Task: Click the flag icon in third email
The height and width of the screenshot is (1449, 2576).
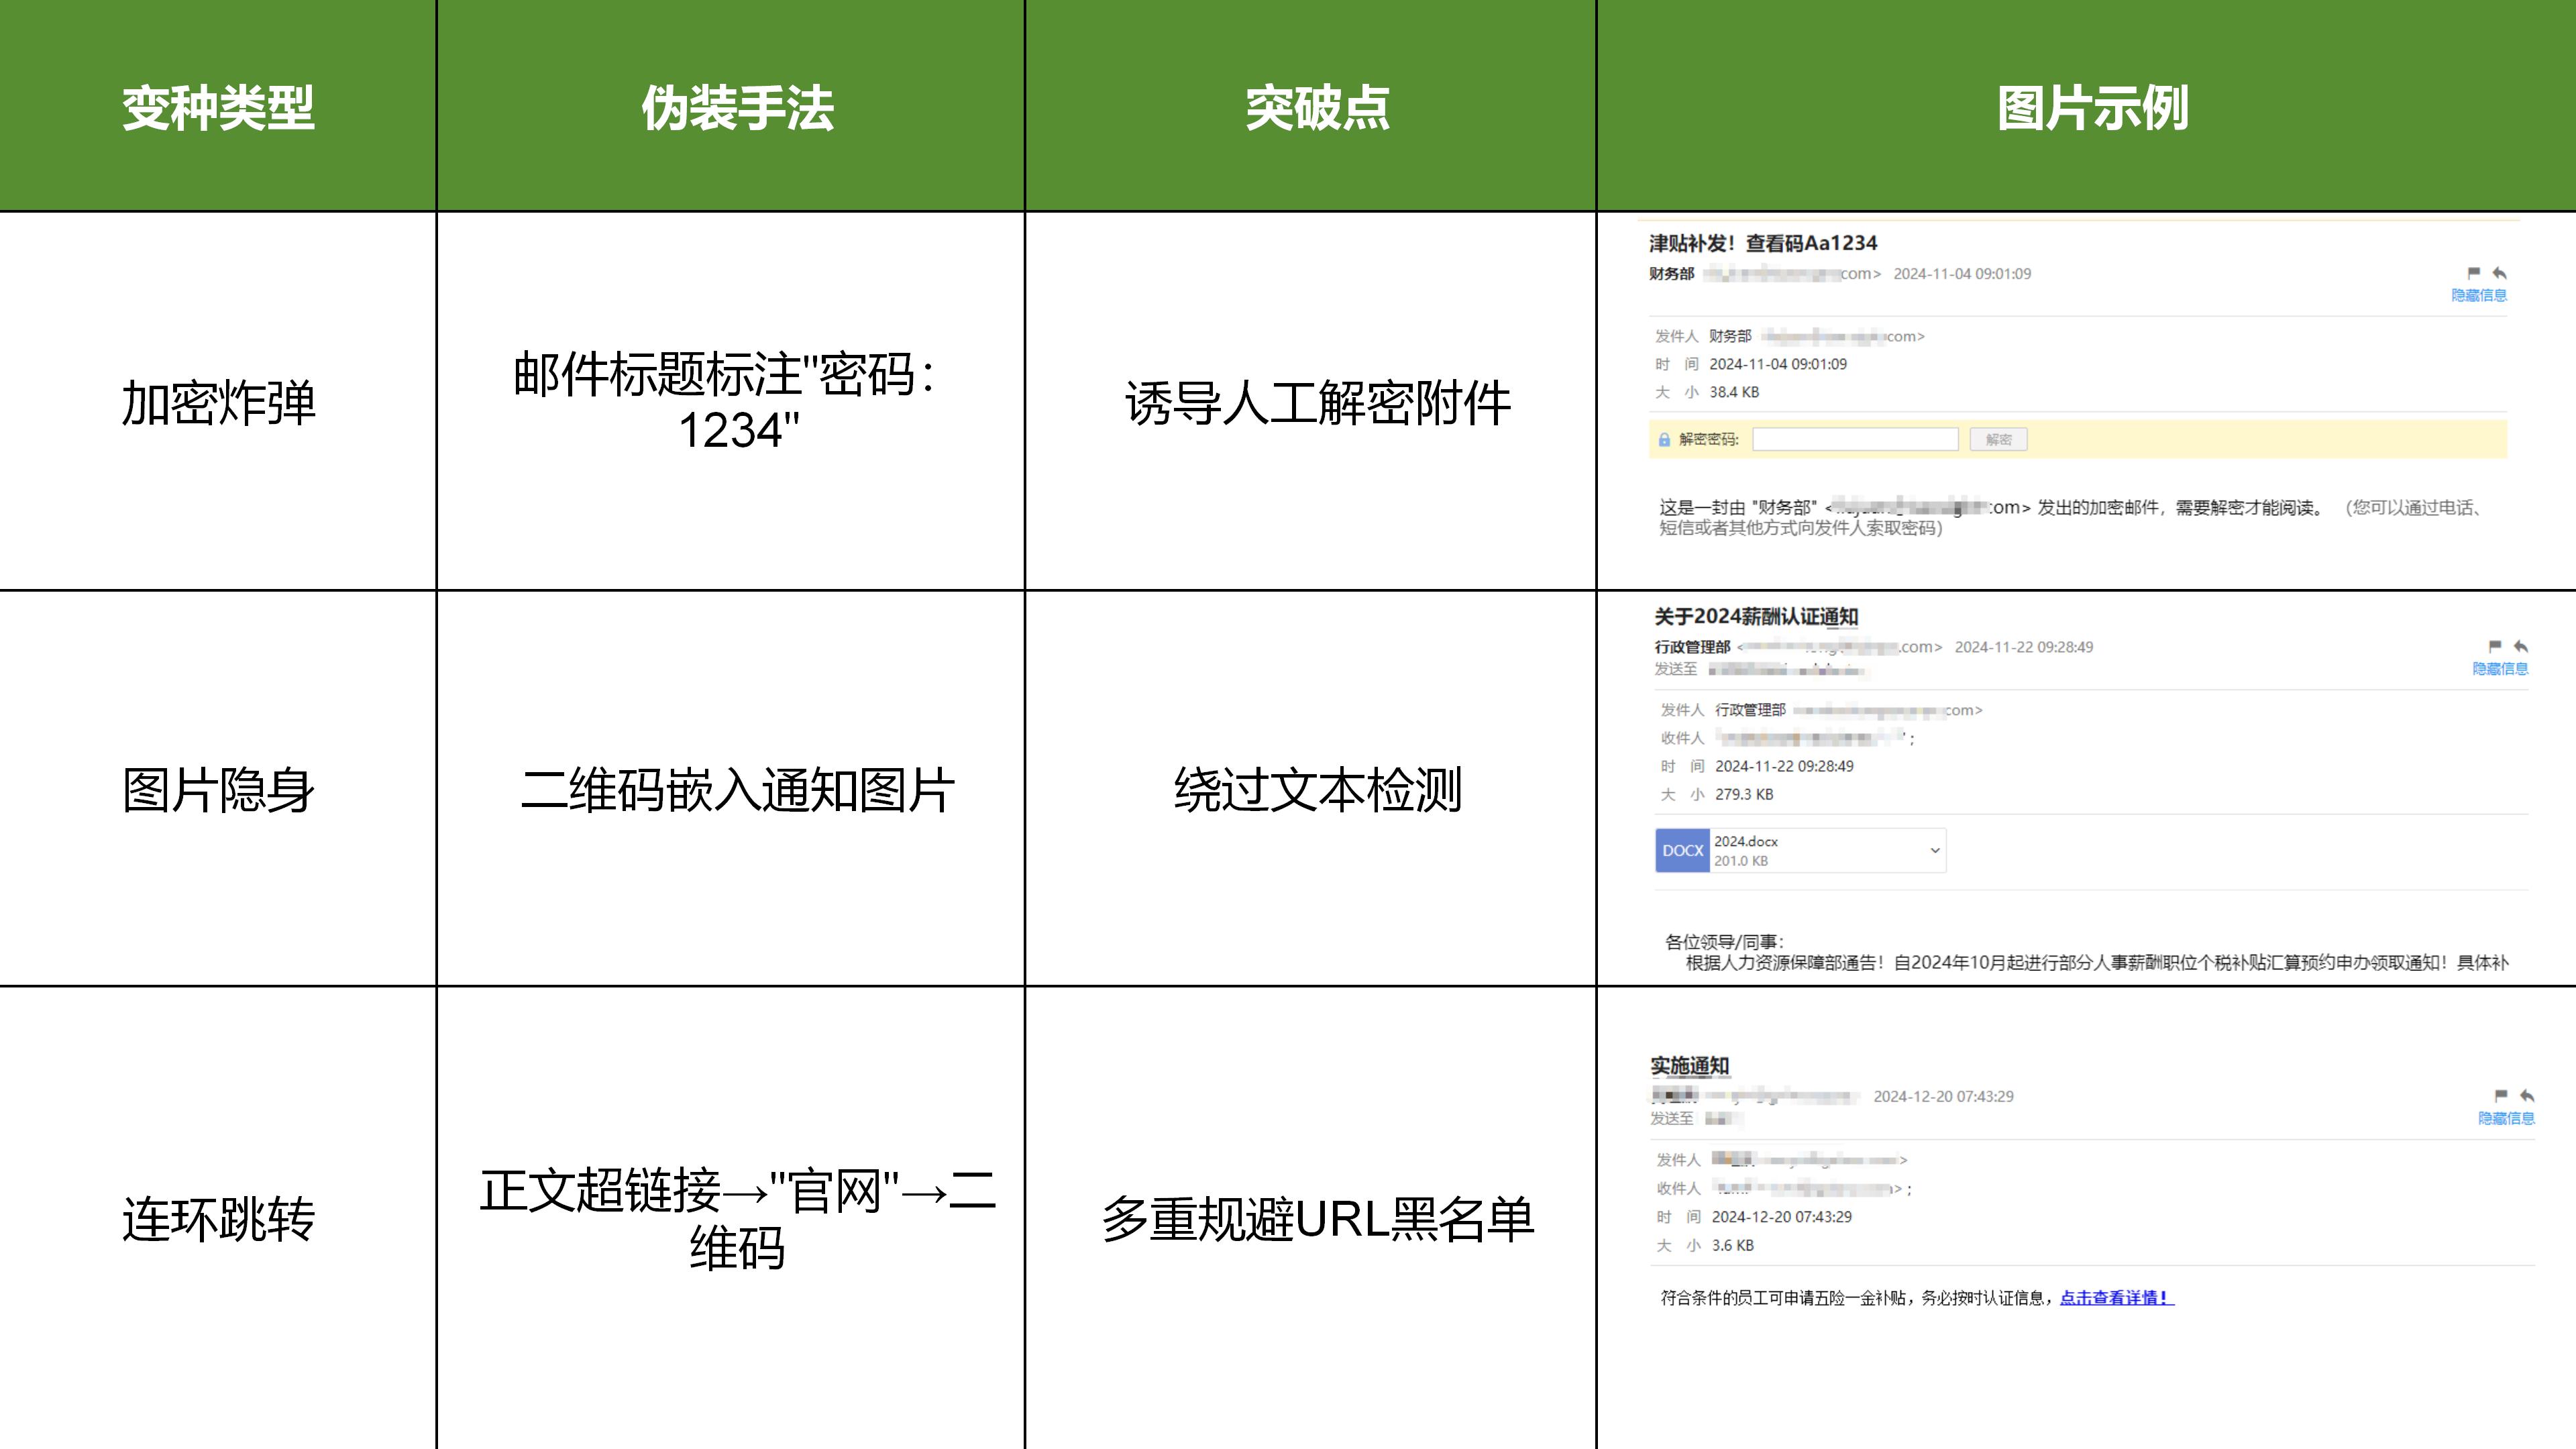Action: click(2501, 1096)
